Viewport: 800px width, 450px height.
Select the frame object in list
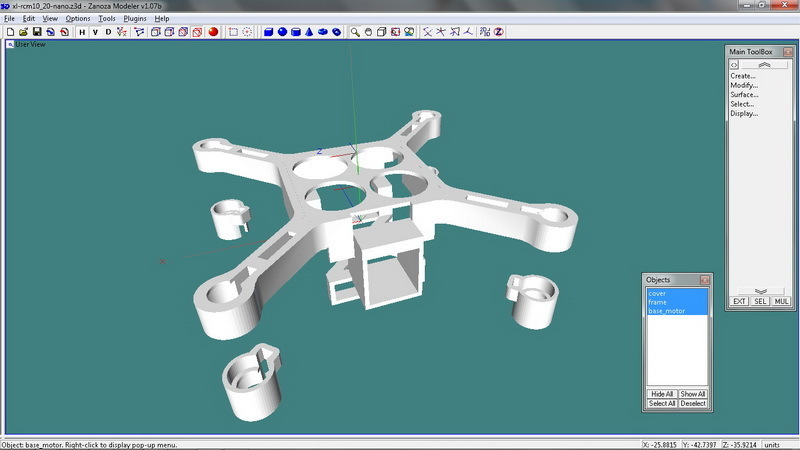(x=658, y=302)
